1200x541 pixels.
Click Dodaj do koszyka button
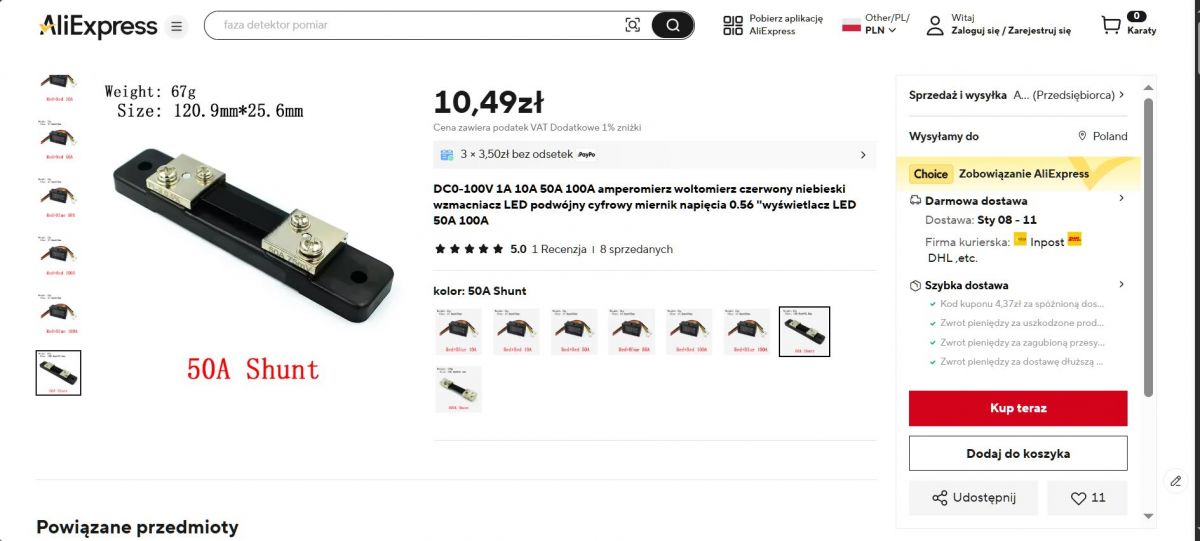tap(1018, 453)
